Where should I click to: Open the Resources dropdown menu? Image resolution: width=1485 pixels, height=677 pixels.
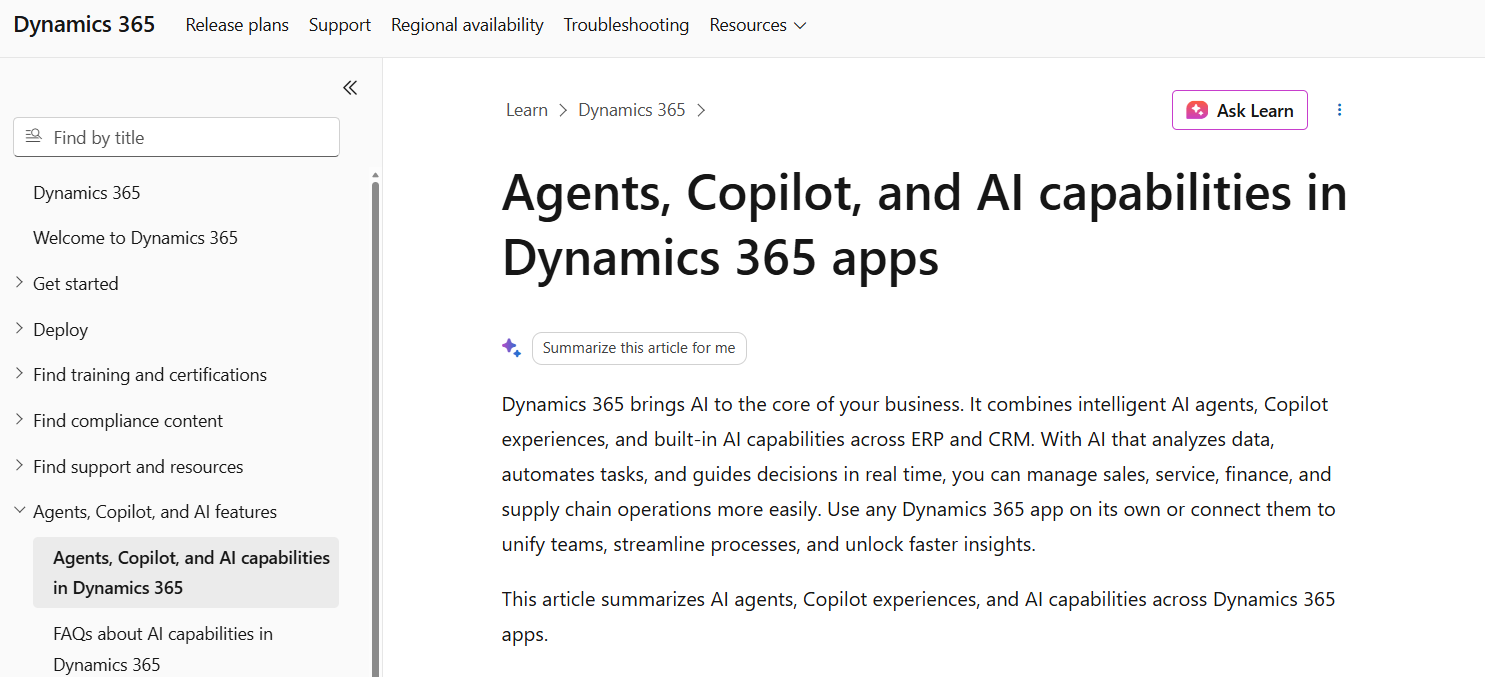[x=758, y=25]
